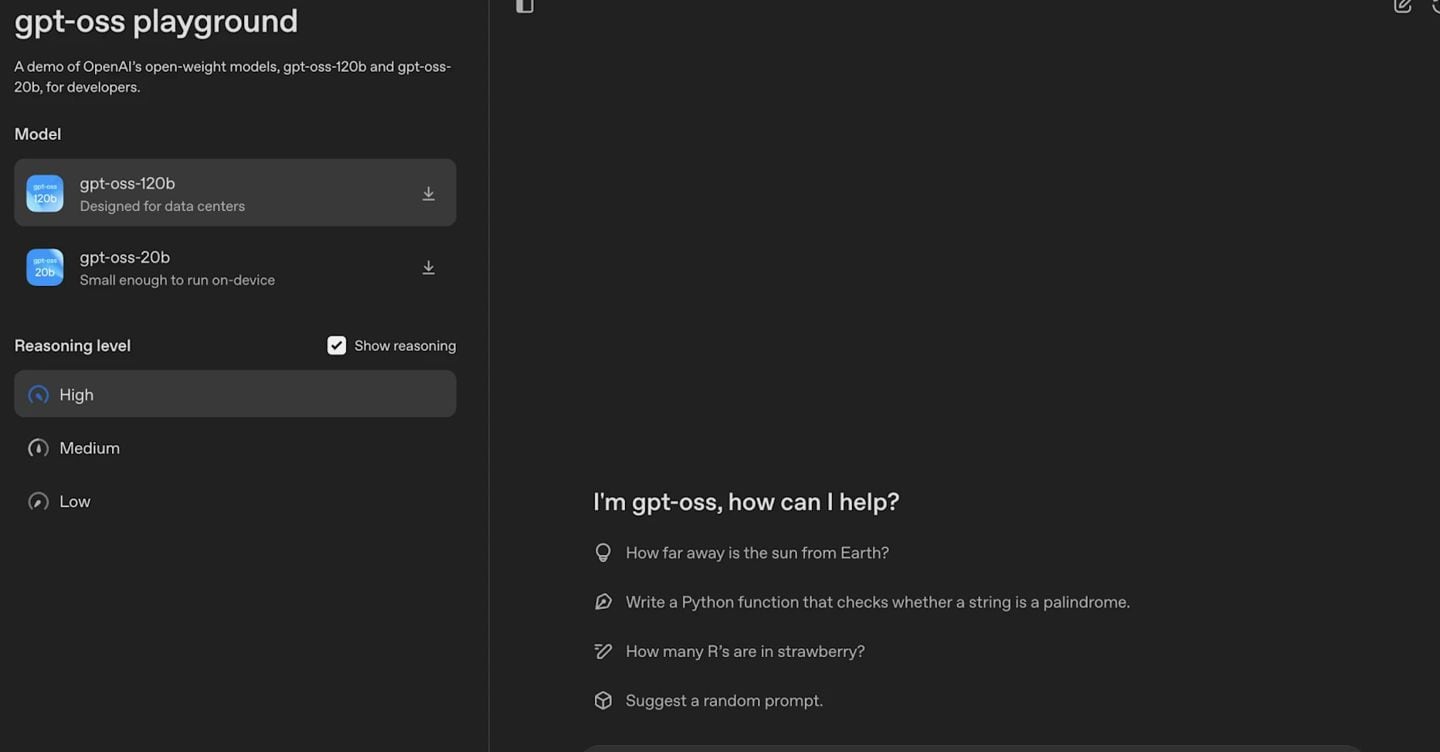Click Suggest a random prompt
The image size is (1440, 752).
click(x=724, y=701)
